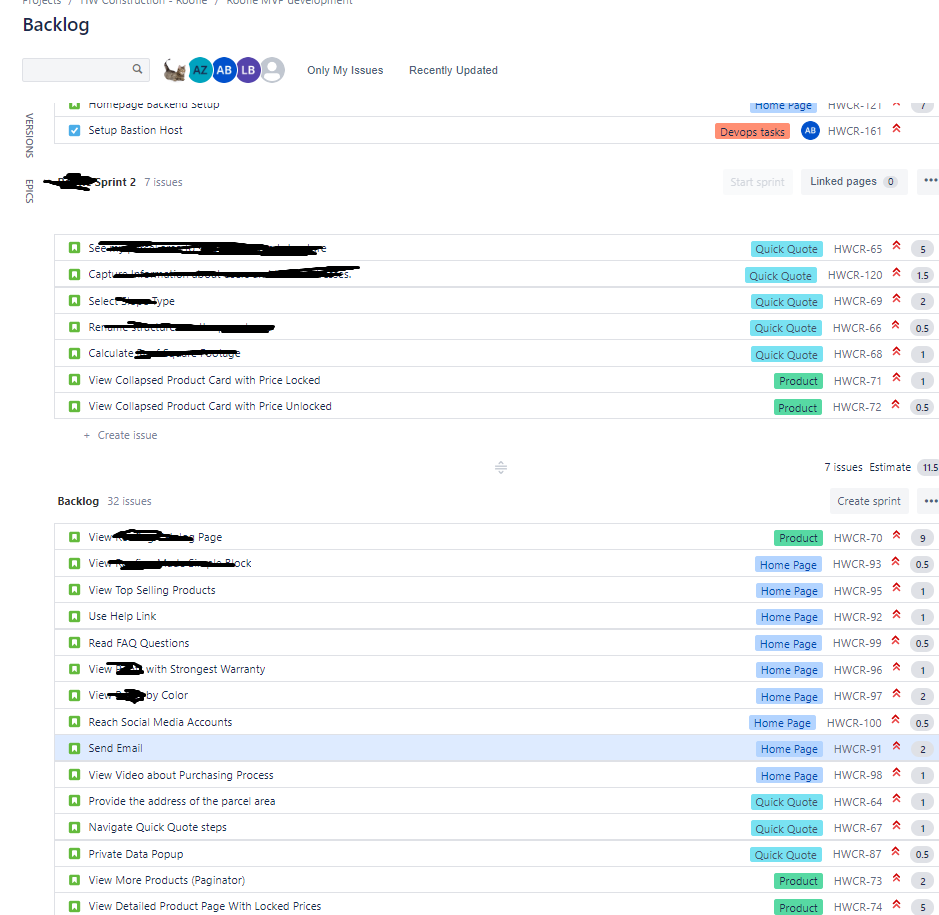Select View Video about Purchasing Process issue
This screenshot has width=939, height=915.
[496, 775]
